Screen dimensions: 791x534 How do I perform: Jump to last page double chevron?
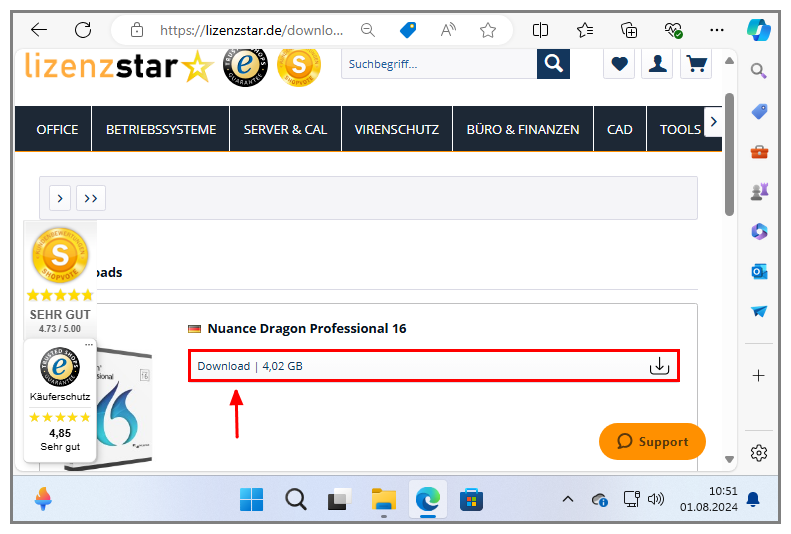pos(91,198)
